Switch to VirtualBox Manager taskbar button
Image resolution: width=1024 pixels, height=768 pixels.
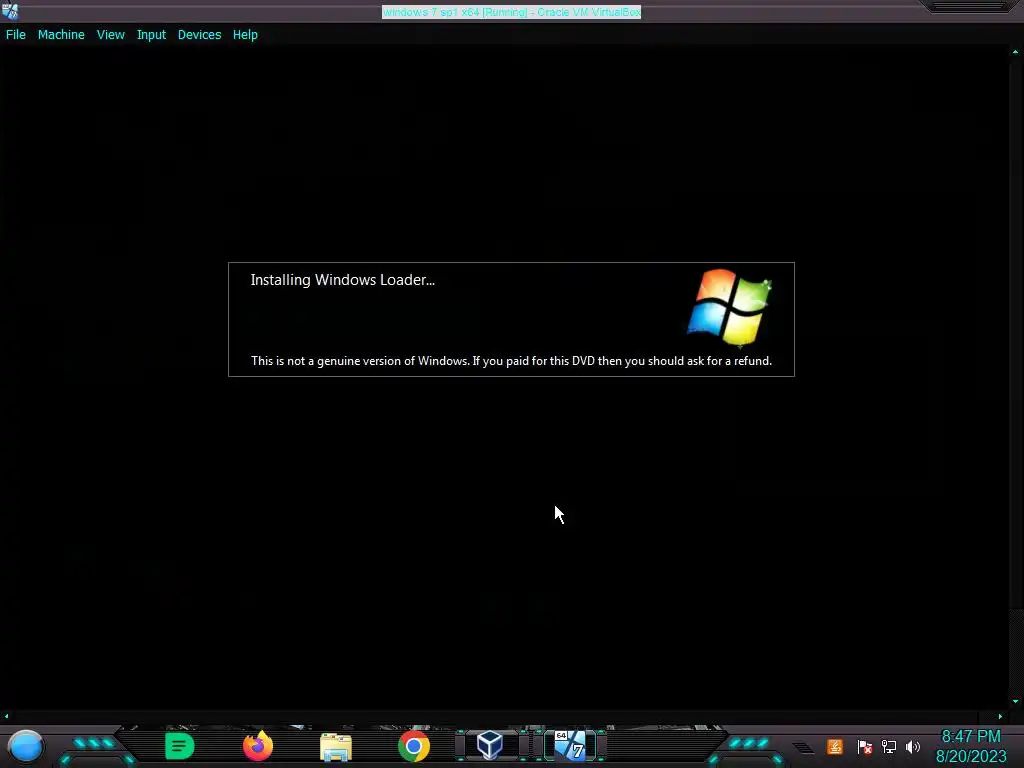click(x=490, y=745)
